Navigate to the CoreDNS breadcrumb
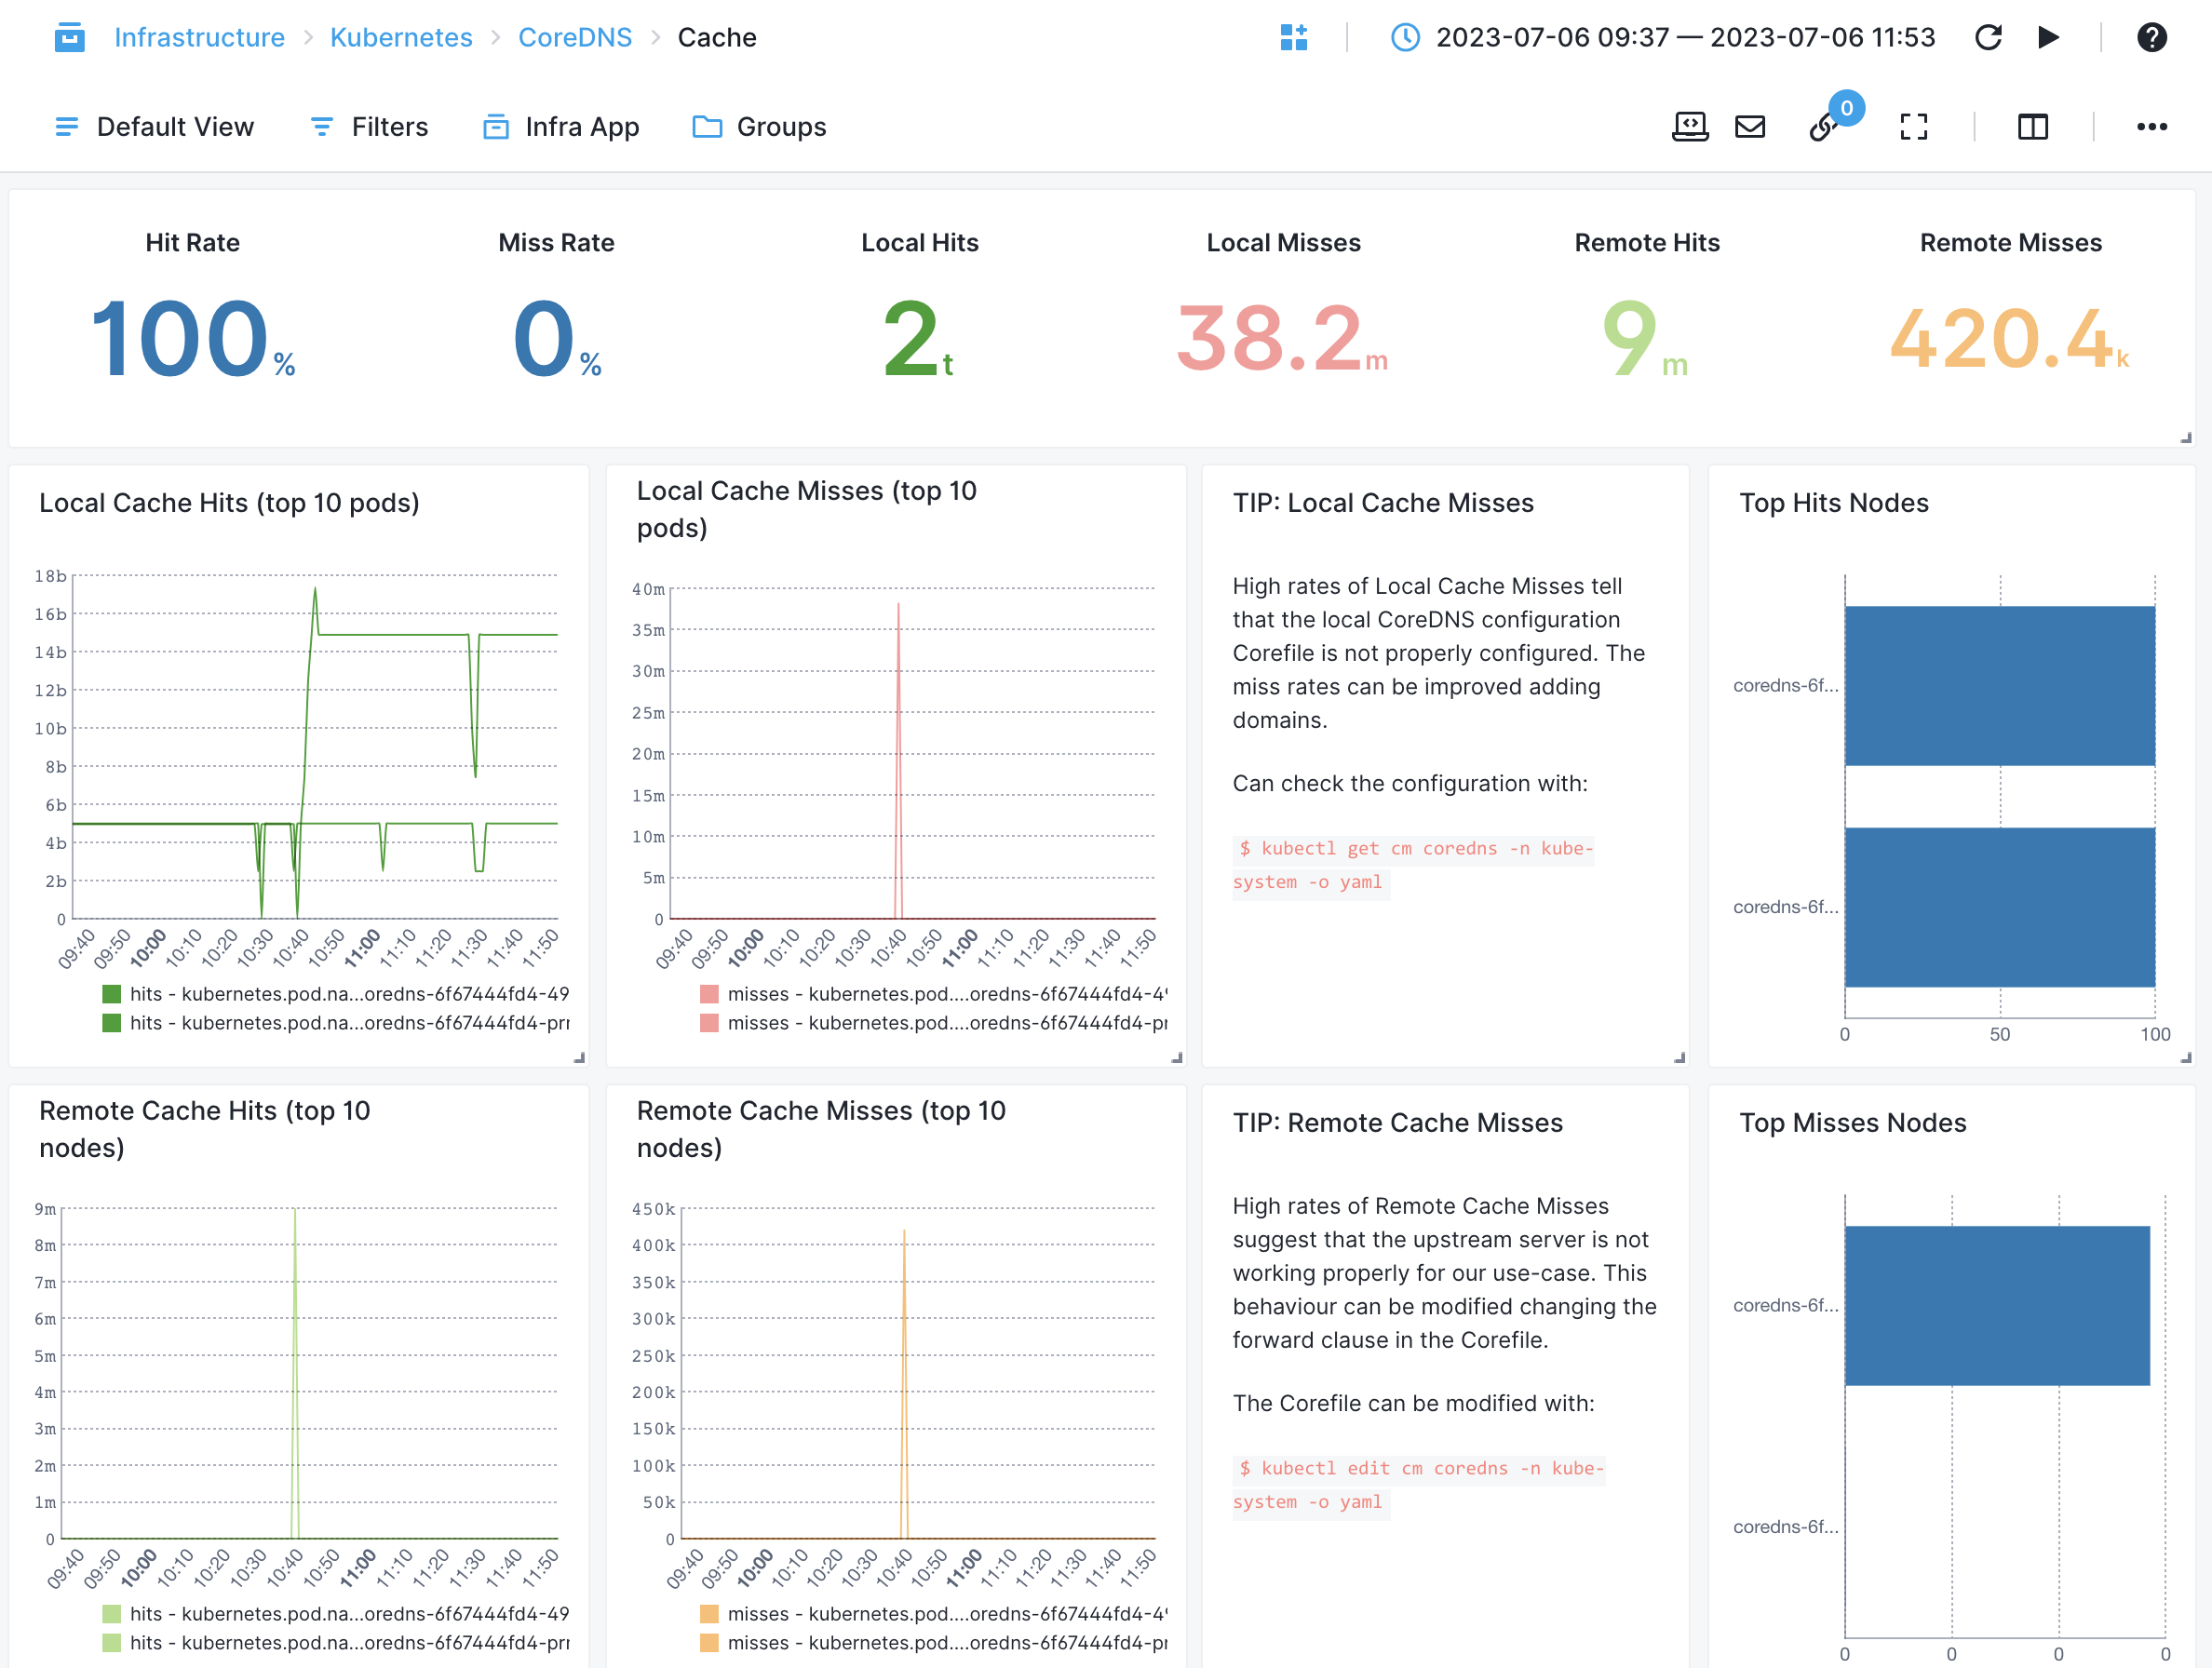Image resolution: width=2212 pixels, height=1668 pixels. tap(575, 37)
